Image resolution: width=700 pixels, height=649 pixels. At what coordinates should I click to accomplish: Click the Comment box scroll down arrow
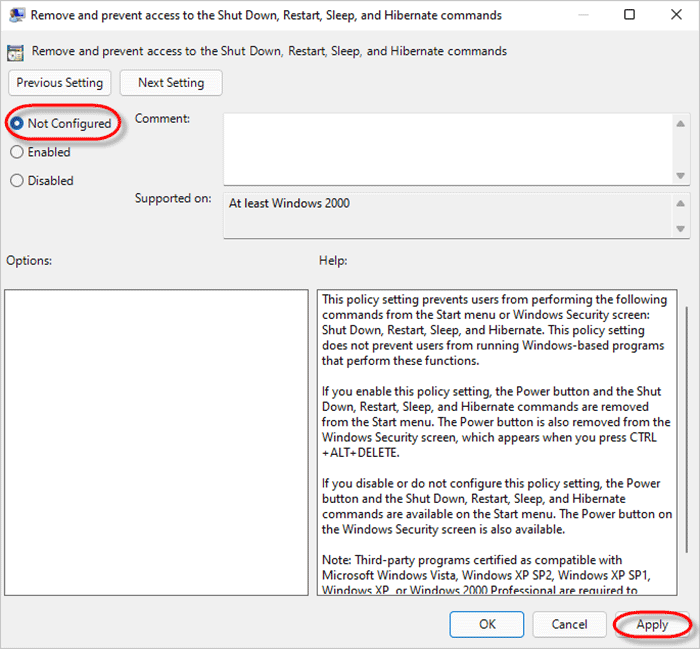680,175
